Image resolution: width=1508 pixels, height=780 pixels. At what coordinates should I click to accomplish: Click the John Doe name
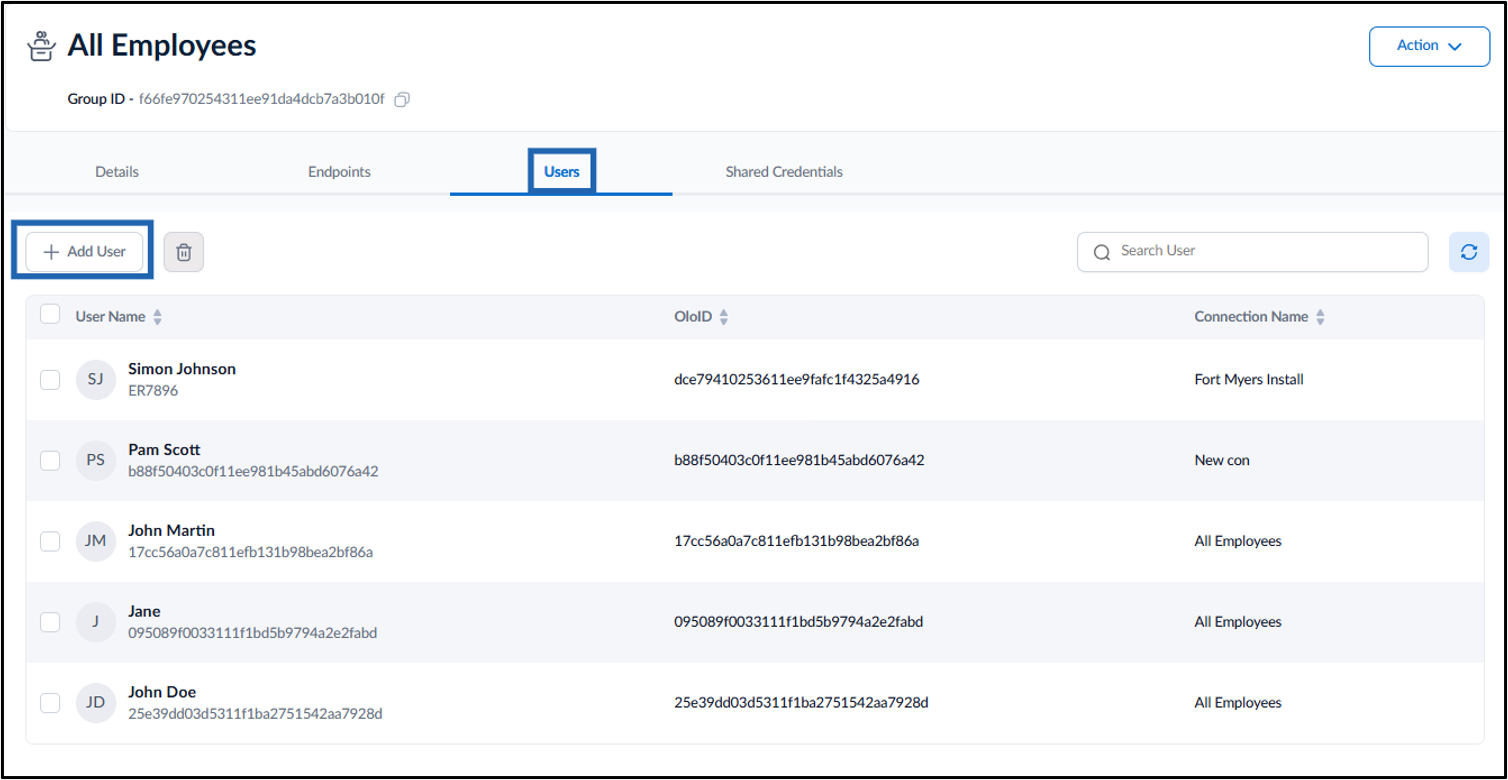(162, 692)
